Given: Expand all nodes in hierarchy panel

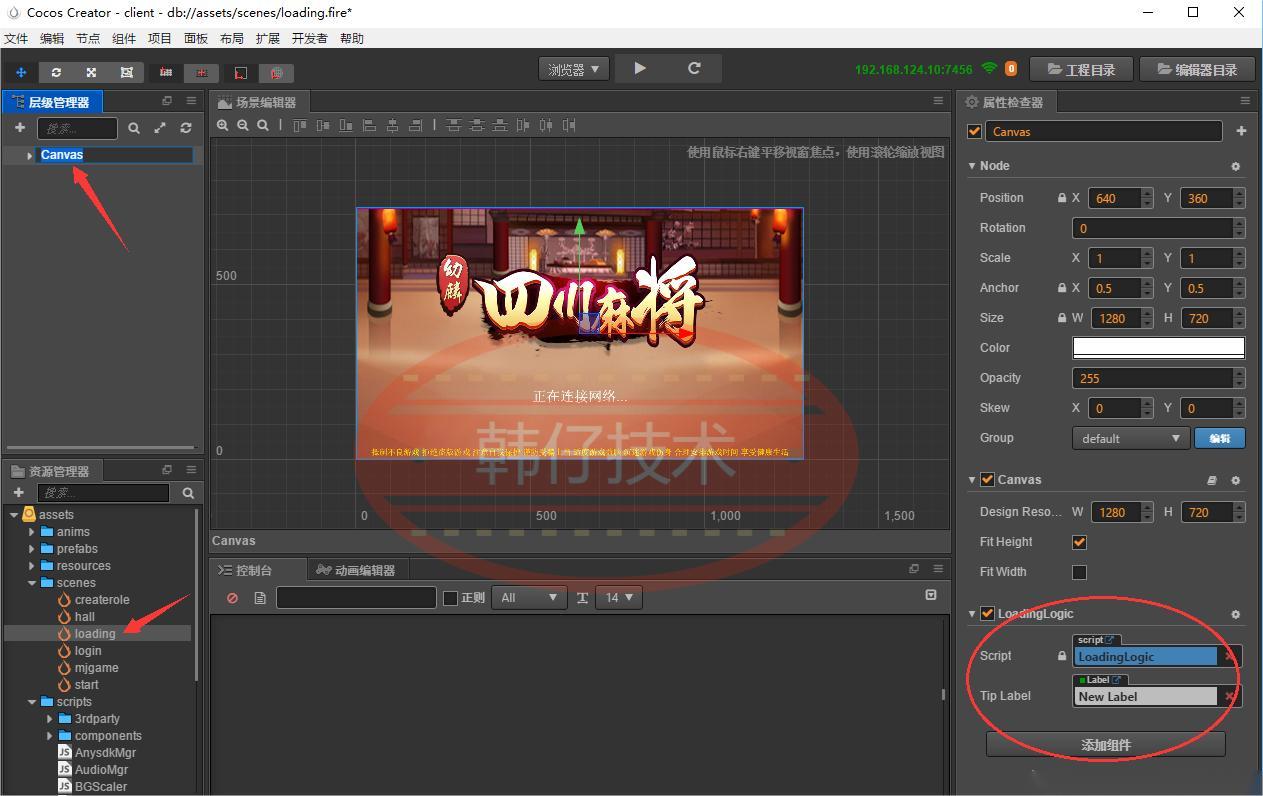Looking at the screenshot, I should click(160, 128).
